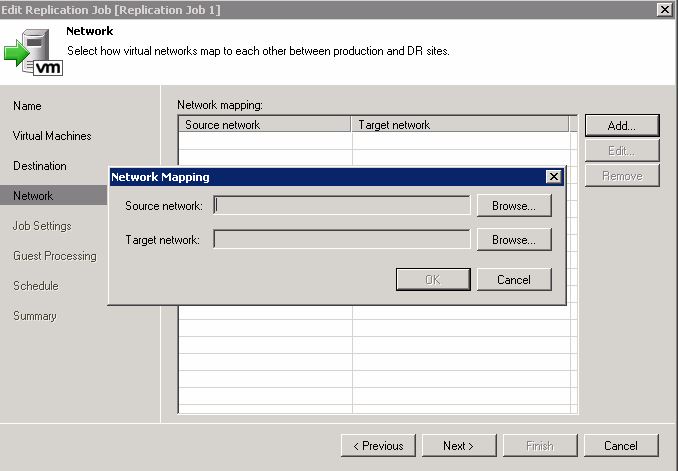Click the Edit mapping button
The height and width of the screenshot is (471, 678).
[x=622, y=151]
